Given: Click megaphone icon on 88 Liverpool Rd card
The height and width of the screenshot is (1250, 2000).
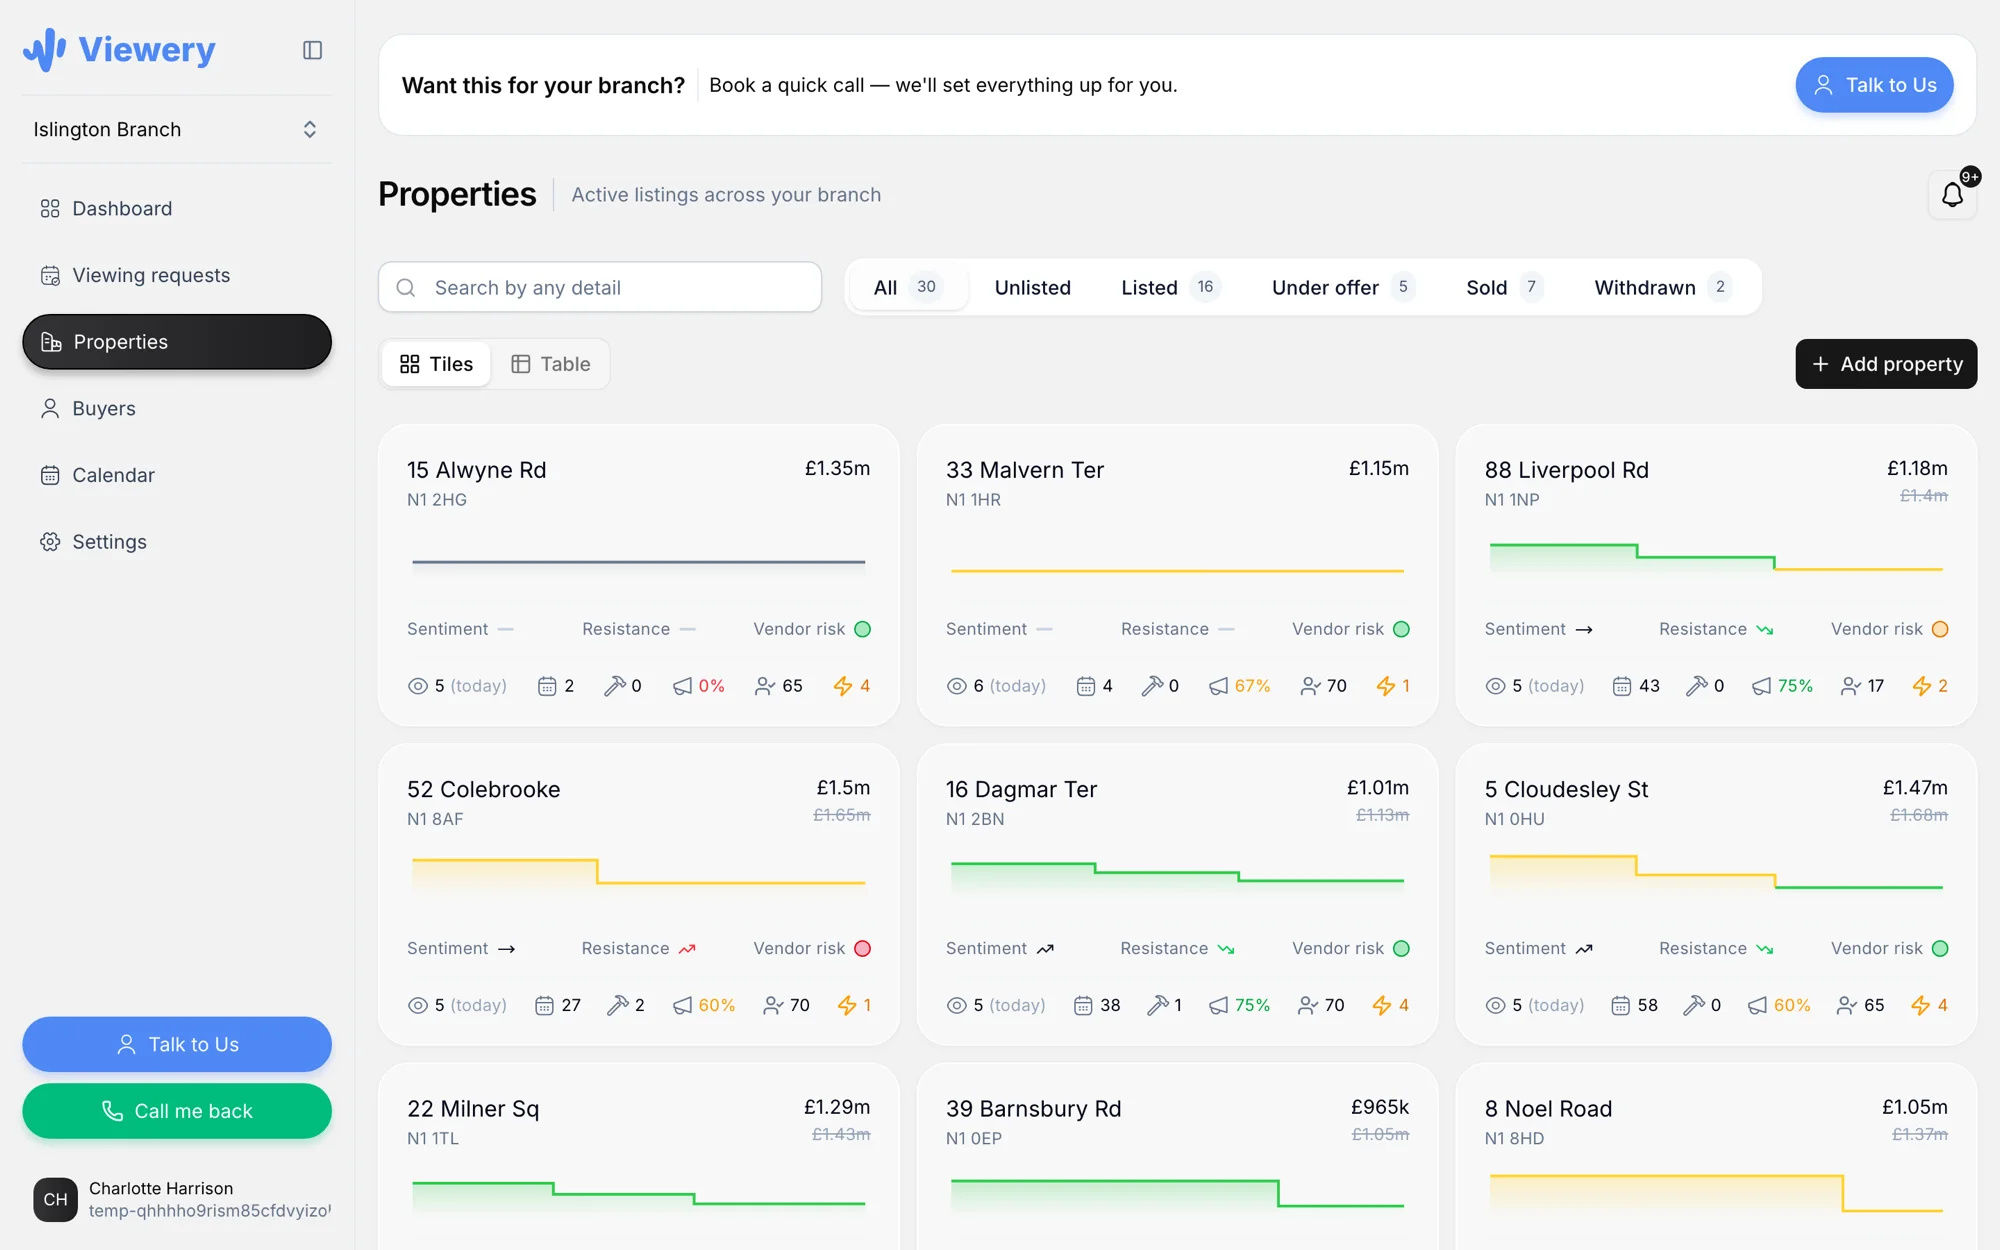Looking at the screenshot, I should pos(1761,686).
